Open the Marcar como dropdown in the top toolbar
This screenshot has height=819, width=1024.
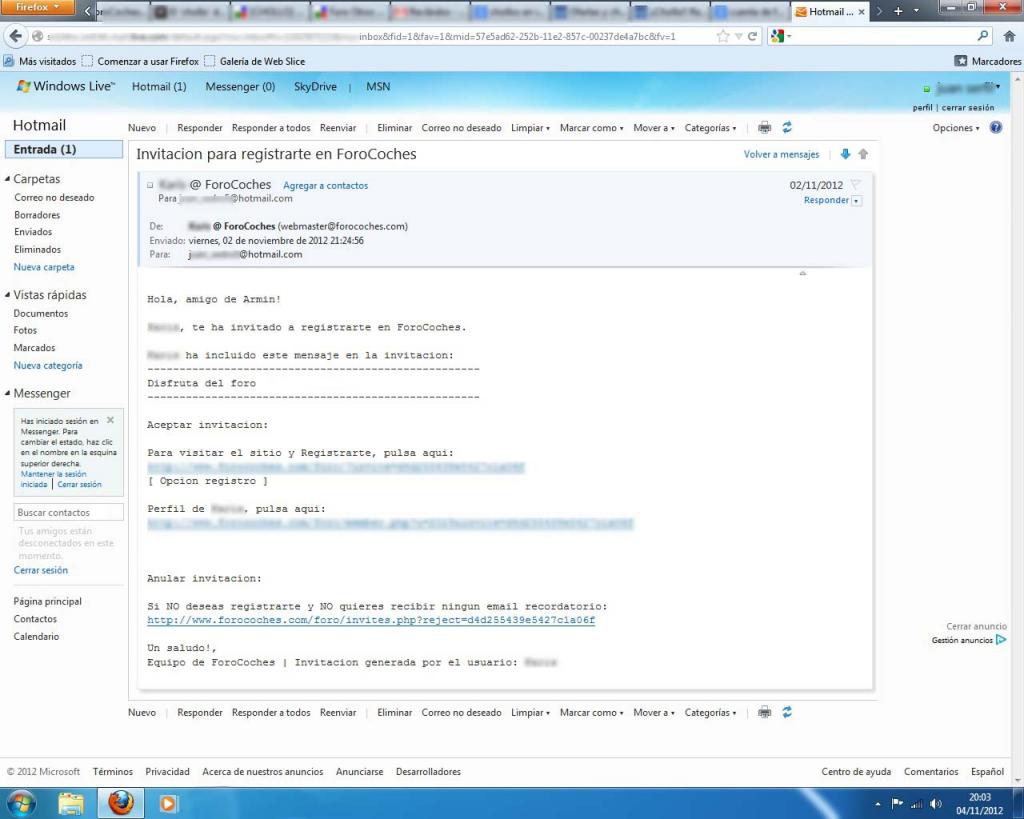click(x=592, y=128)
